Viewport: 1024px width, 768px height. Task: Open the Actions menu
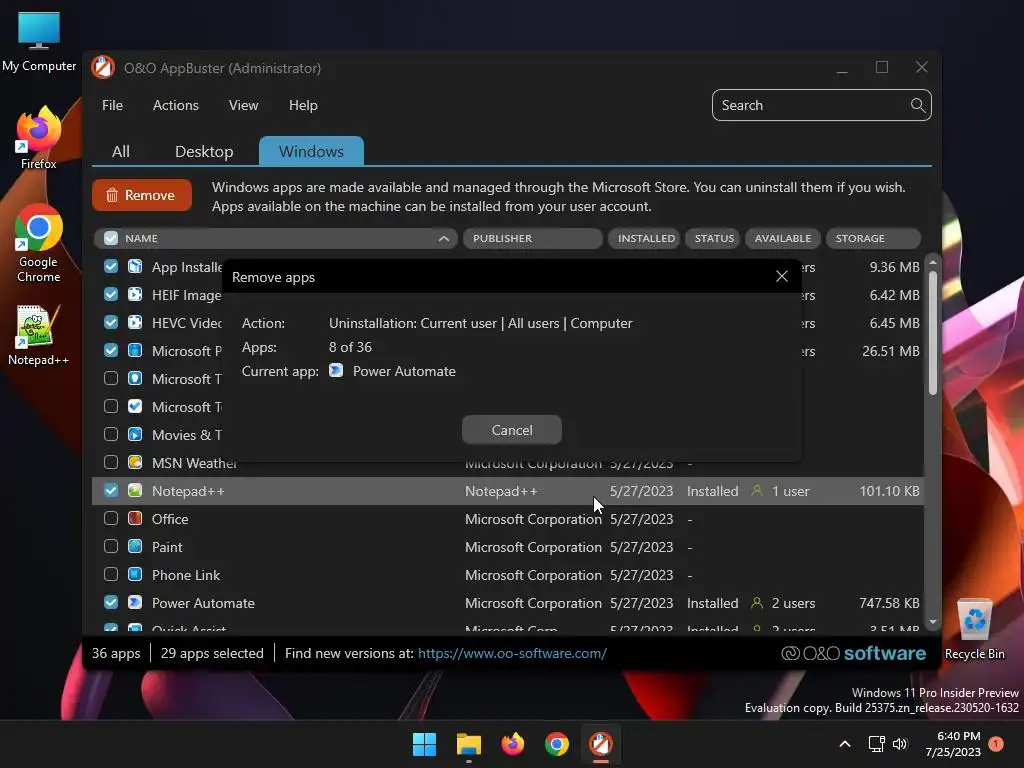point(176,105)
